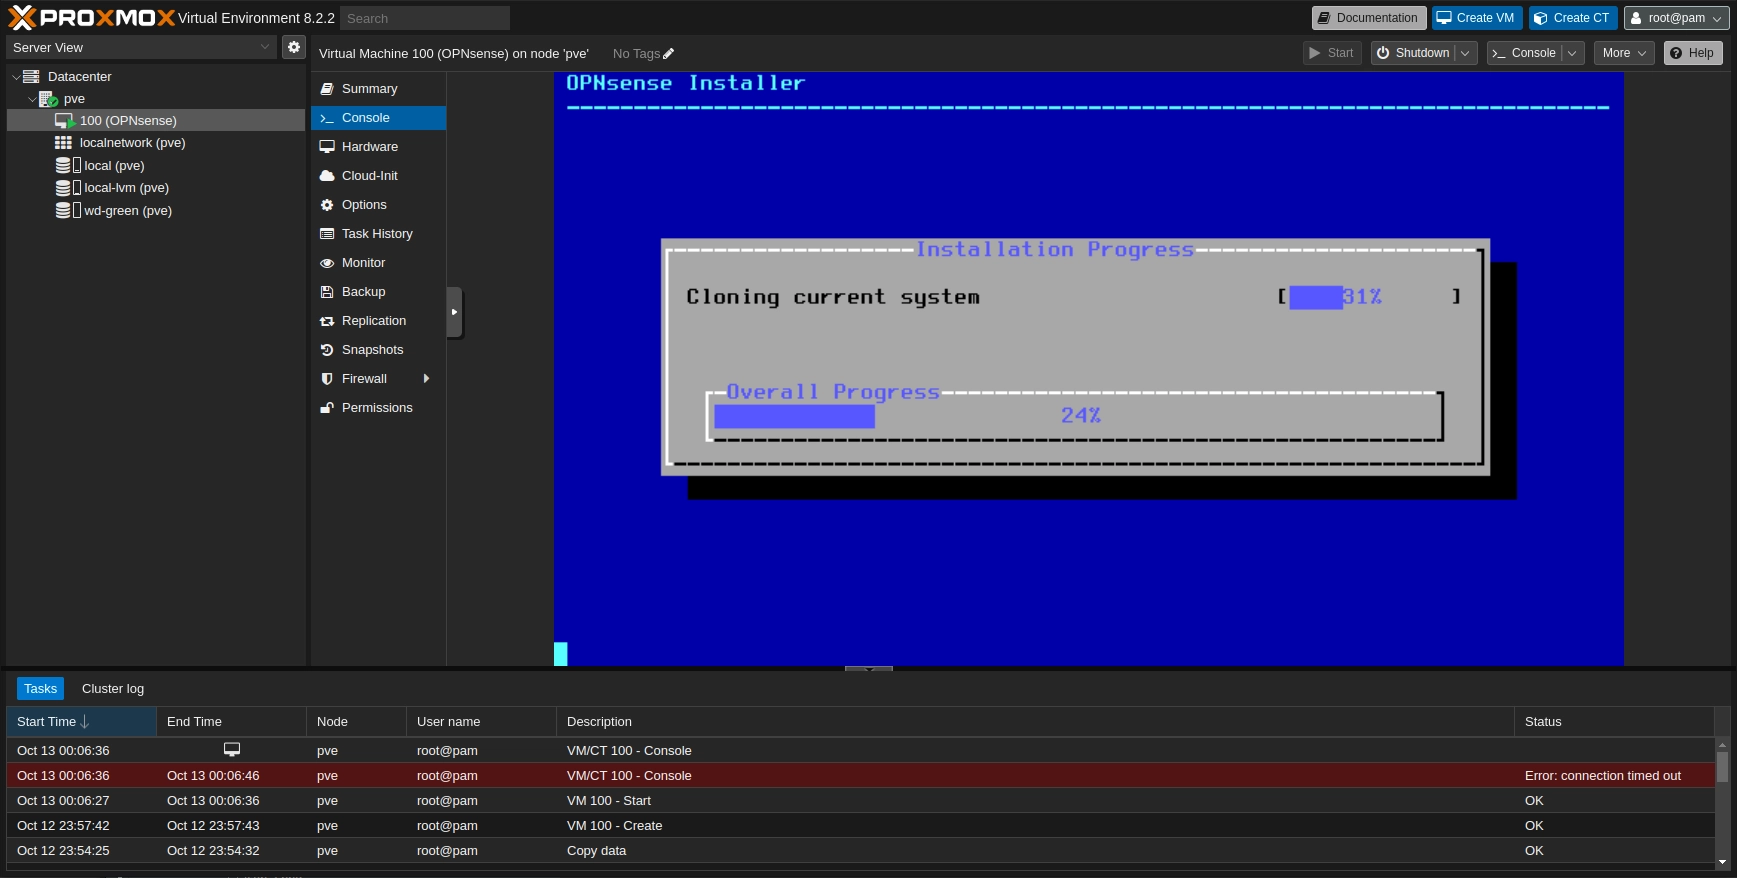Click the Summary book icon

327,89
